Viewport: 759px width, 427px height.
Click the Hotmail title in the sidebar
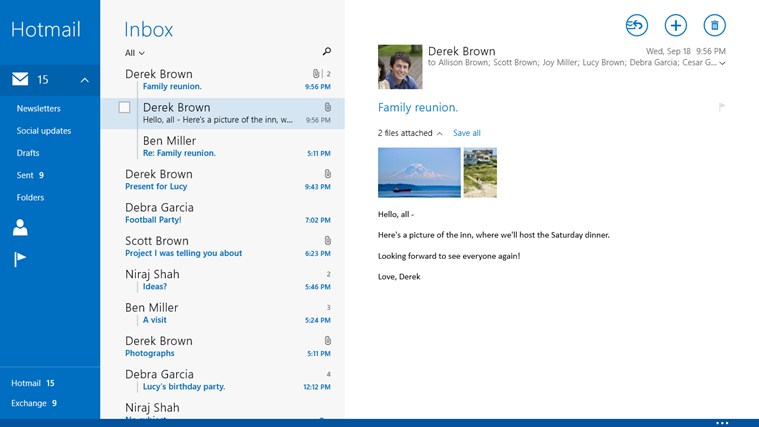coord(46,29)
